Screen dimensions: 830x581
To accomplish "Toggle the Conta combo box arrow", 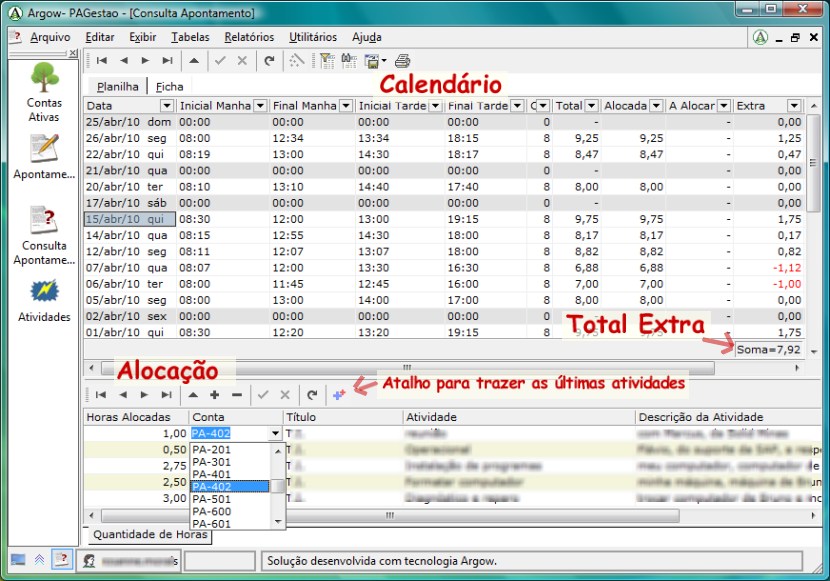I will 275,433.
